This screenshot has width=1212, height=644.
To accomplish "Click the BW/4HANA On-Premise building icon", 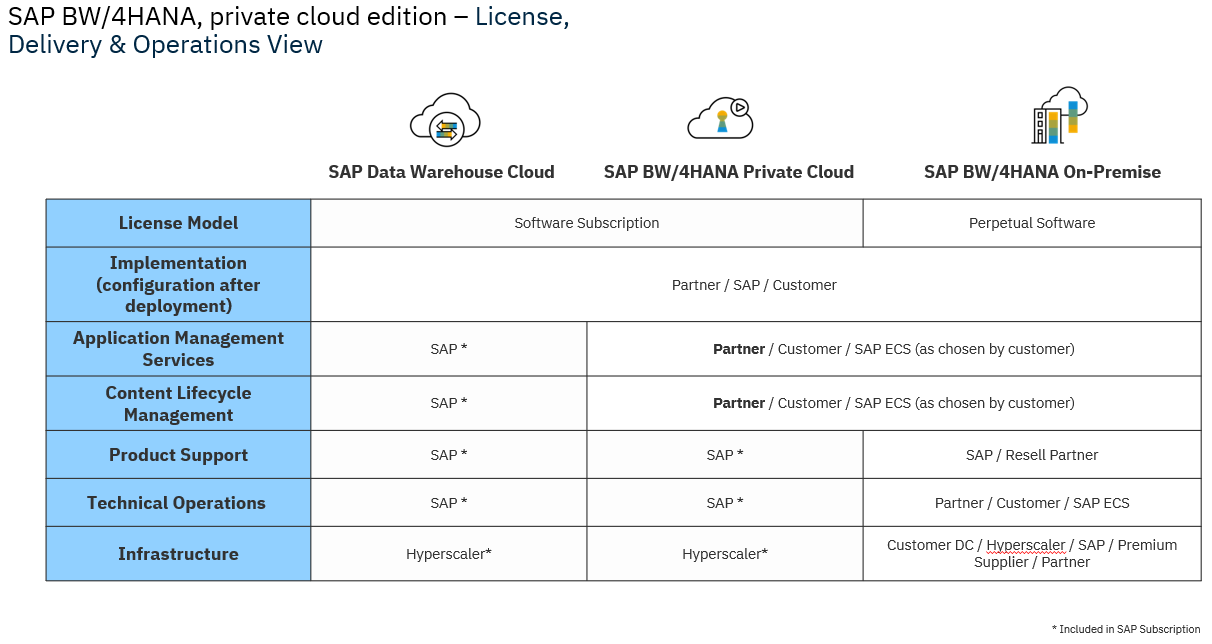I will [x=1059, y=115].
